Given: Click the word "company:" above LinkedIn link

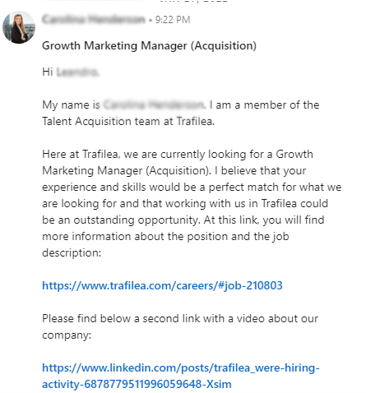Looking at the screenshot, I should (x=67, y=335).
